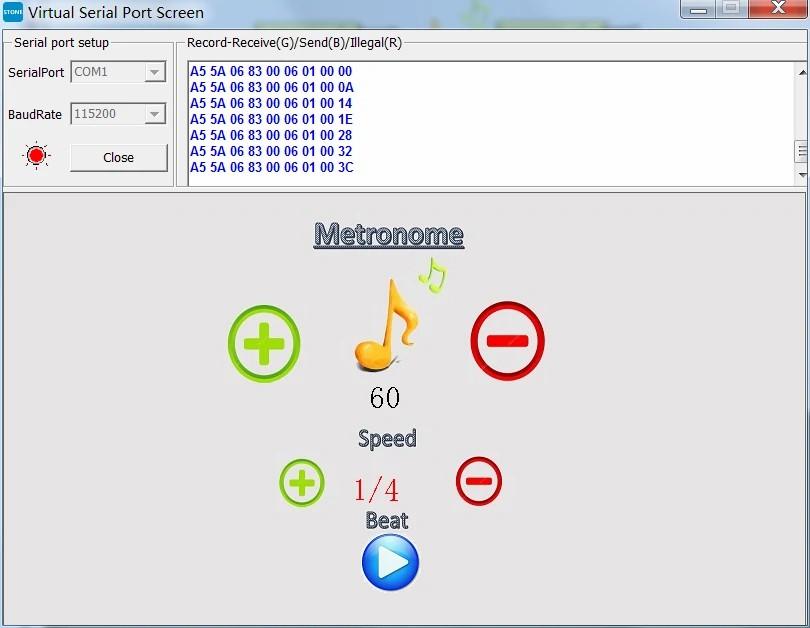
Task: Click the Beat label
Action: click(x=387, y=520)
